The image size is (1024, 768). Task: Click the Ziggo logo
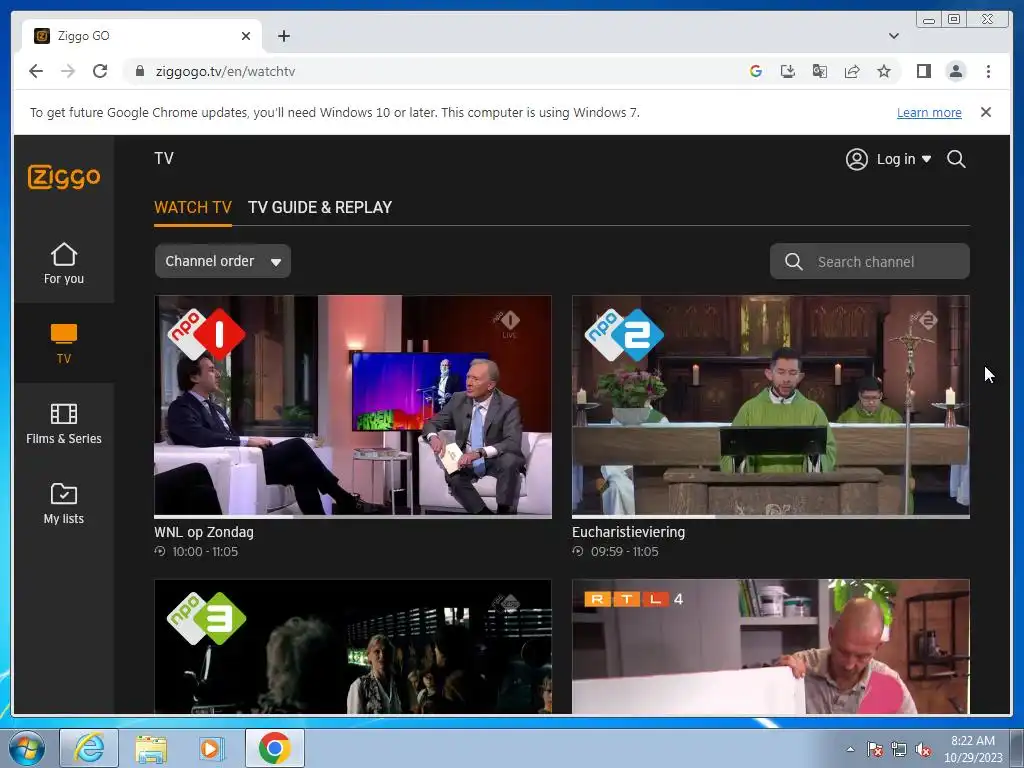[64, 176]
